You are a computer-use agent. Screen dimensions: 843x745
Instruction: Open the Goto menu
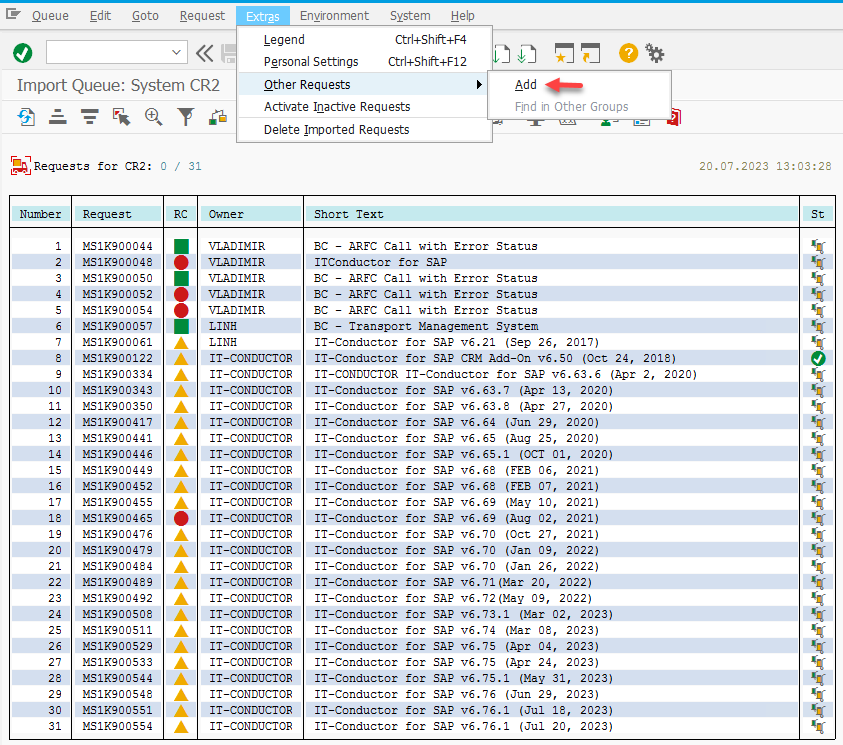(x=145, y=16)
